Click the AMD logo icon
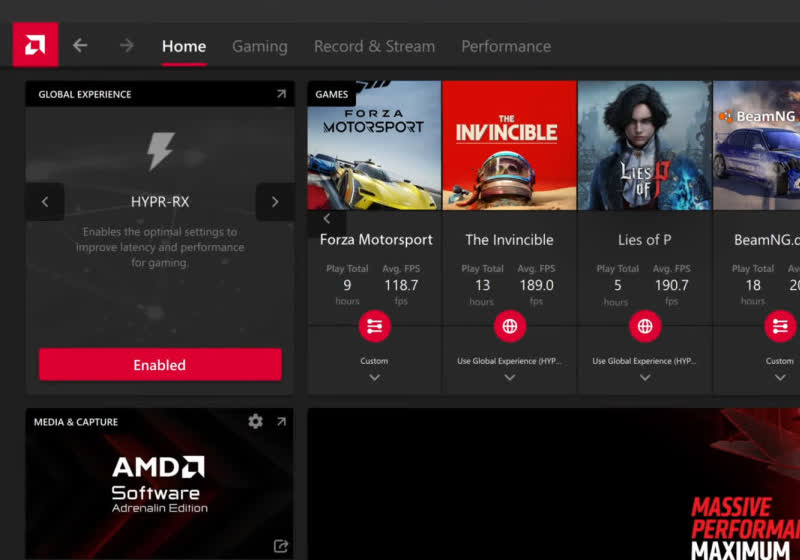The width and height of the screenshot is (800, 560). pyautogui.click(x=35, y=45)
